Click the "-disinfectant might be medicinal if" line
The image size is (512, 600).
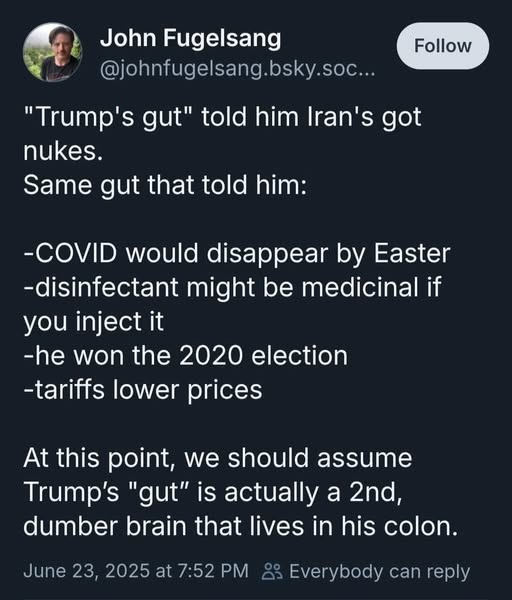(x=233, y=287)
